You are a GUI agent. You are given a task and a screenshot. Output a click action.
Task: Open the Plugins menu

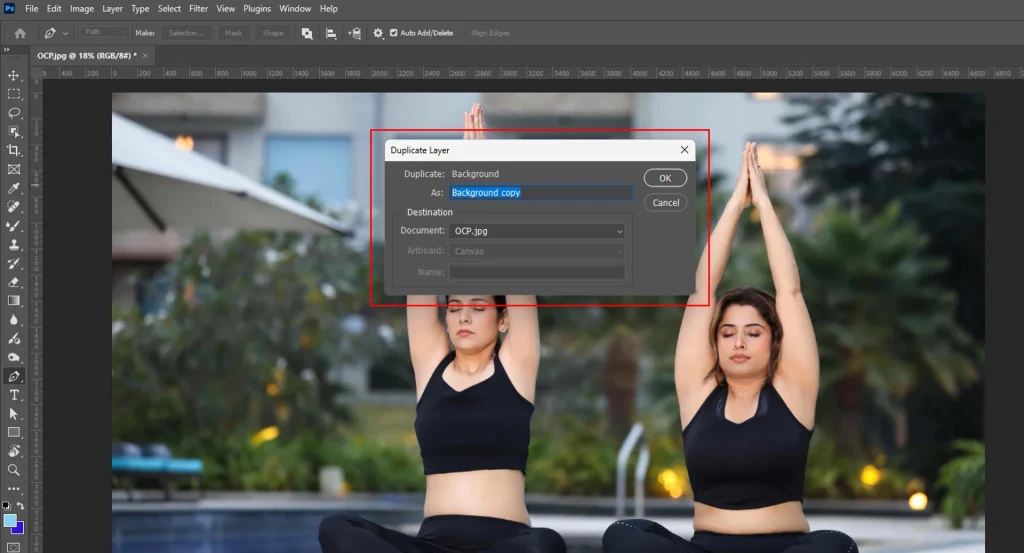257,8
